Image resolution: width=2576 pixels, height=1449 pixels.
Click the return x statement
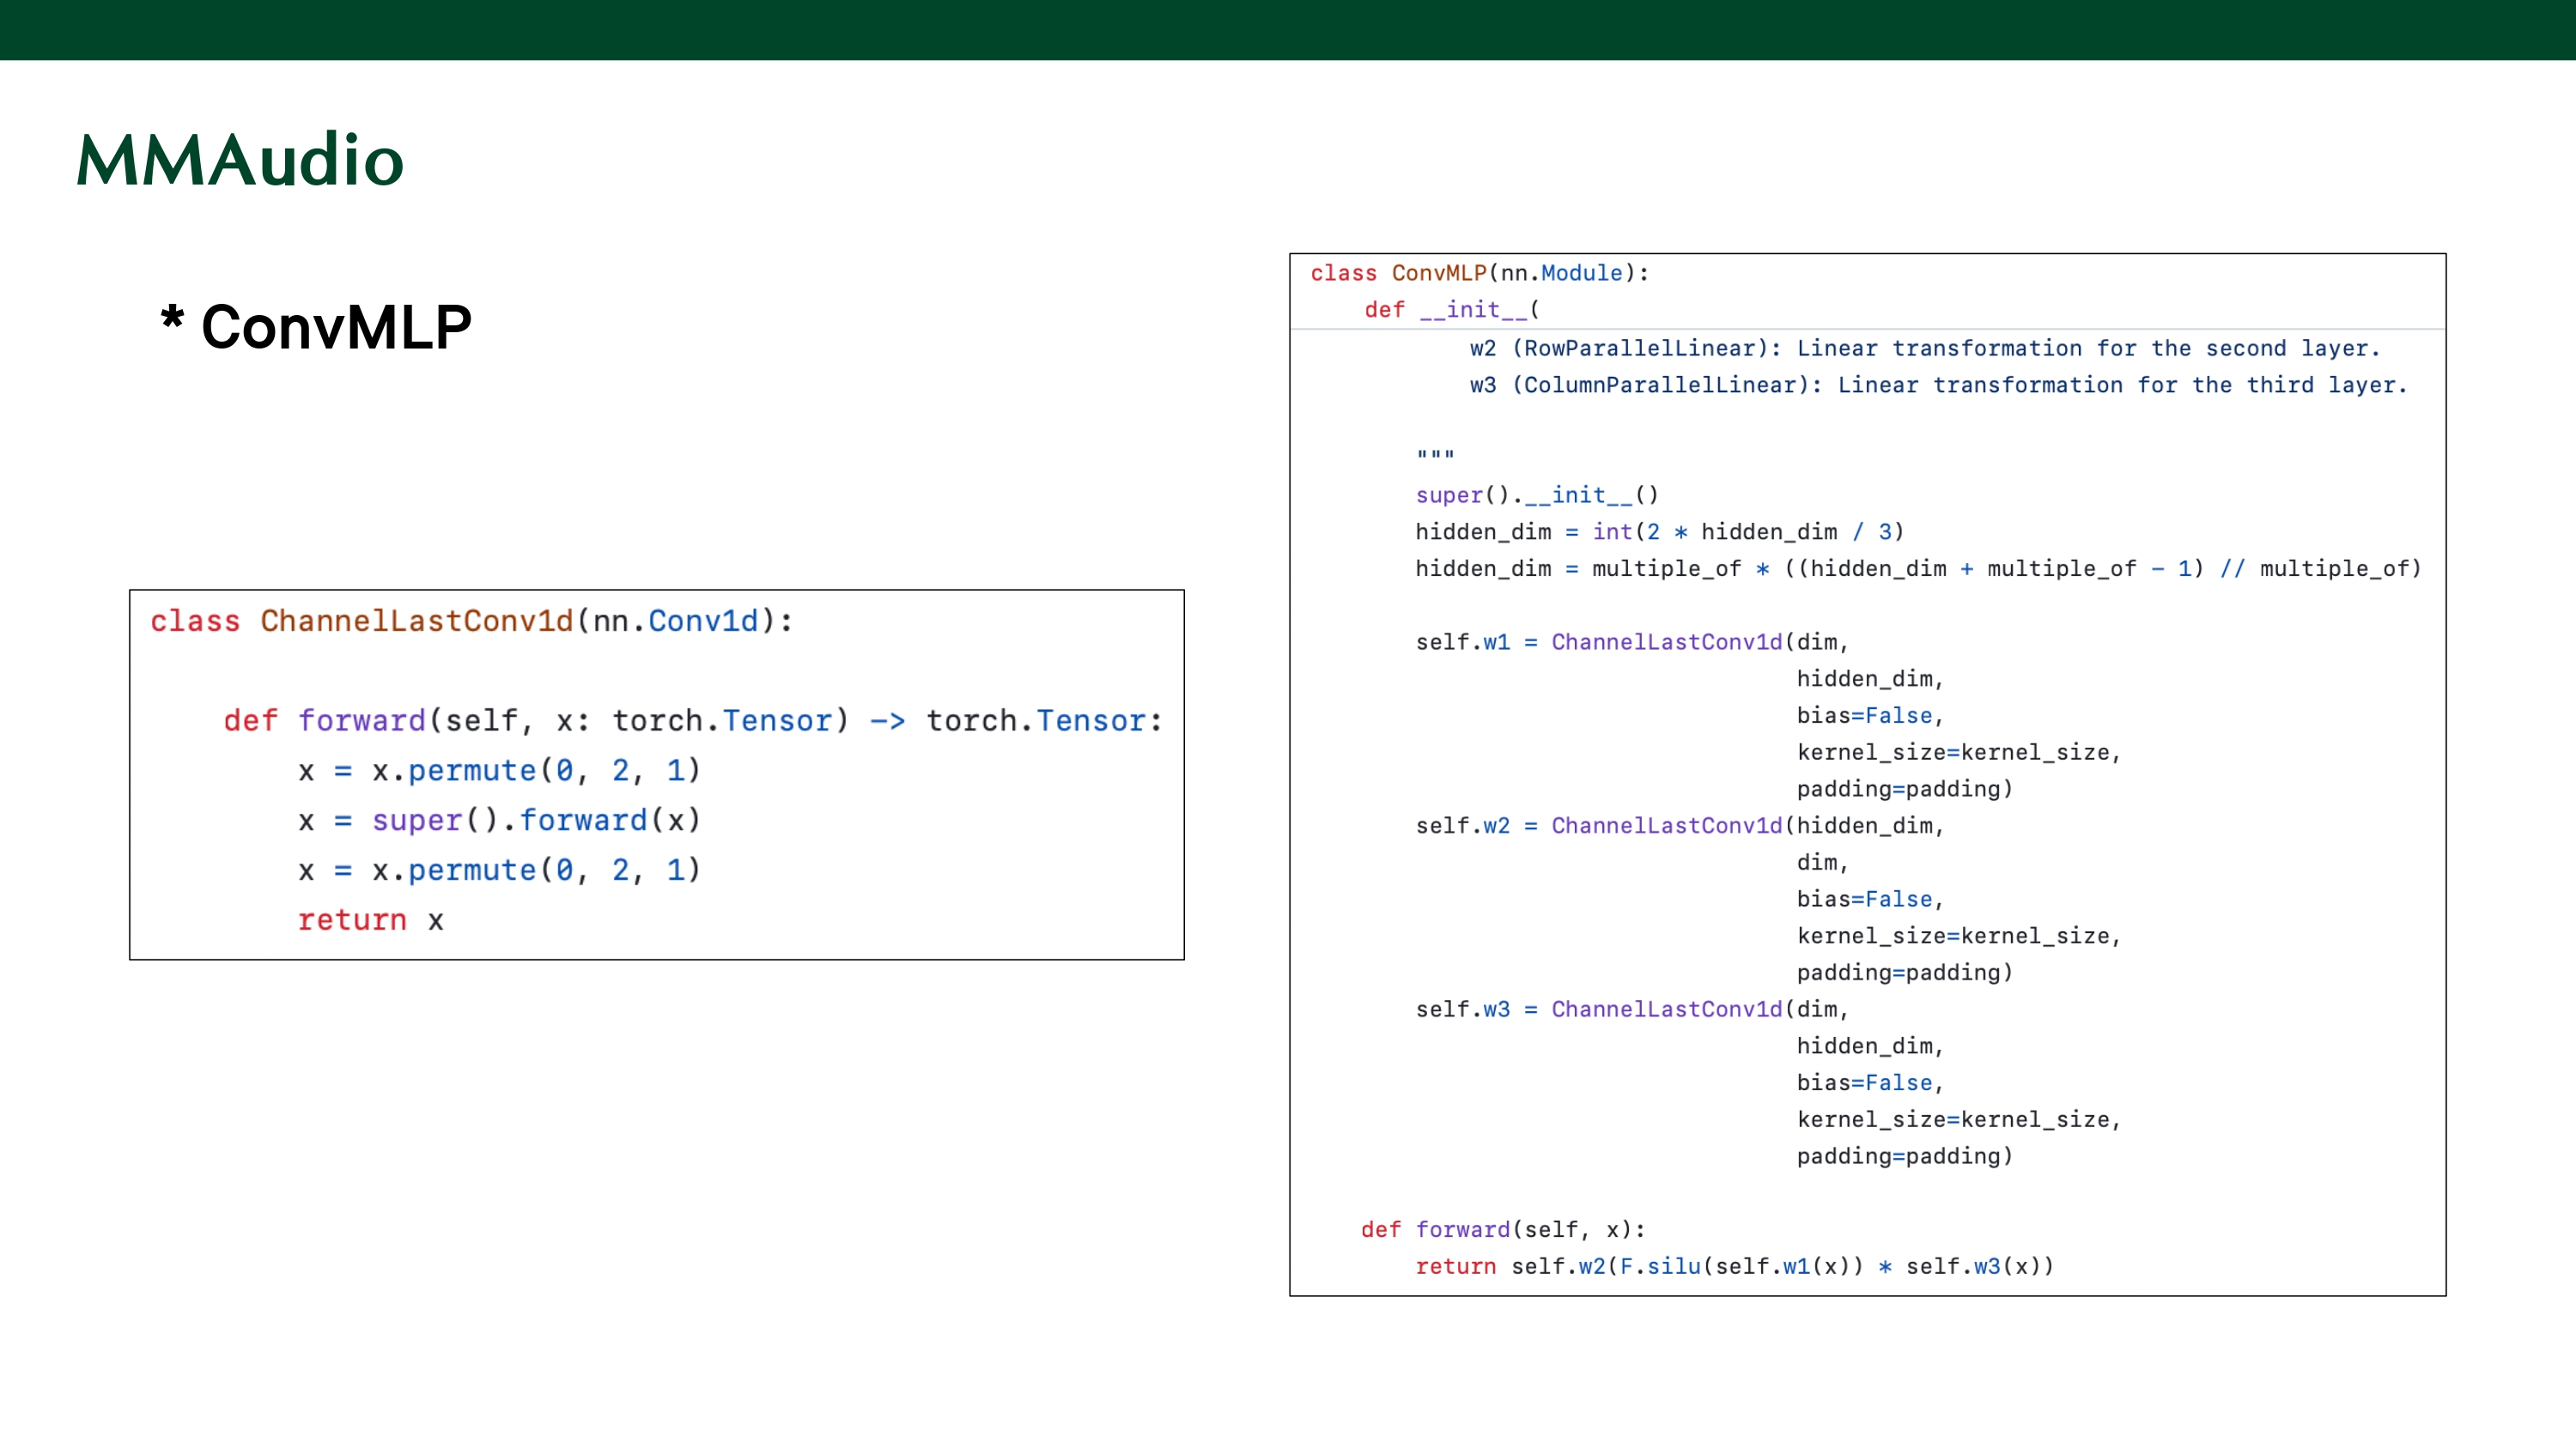click(370, 920)
